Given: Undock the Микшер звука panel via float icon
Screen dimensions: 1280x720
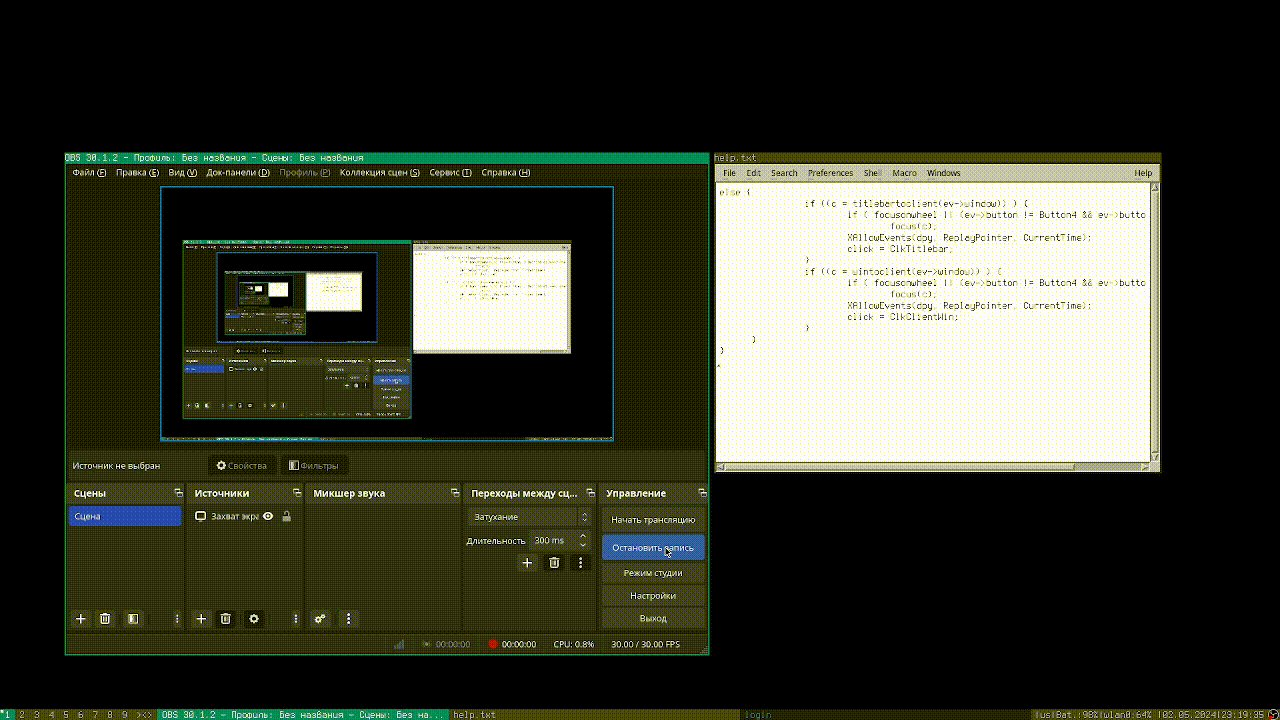Looking at the screenshot, I should point(455,493).
